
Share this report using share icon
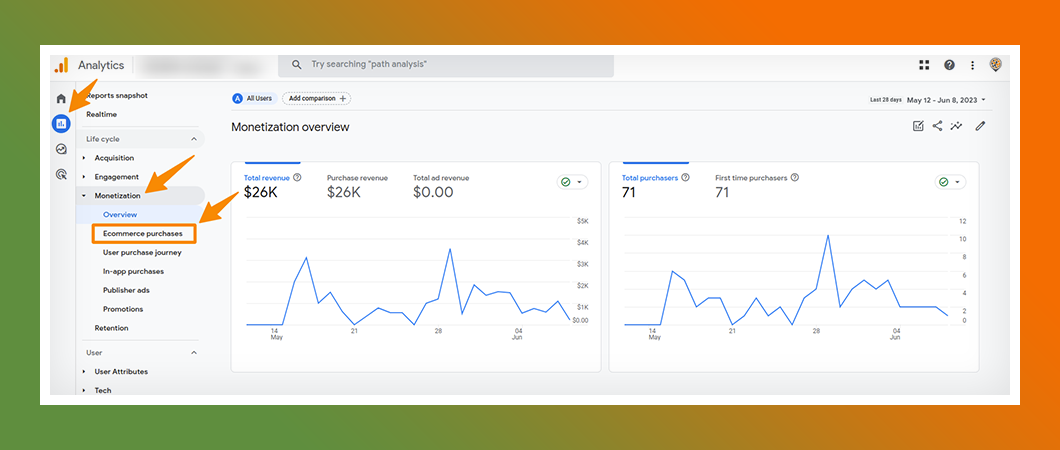click(x=937, y=126)
